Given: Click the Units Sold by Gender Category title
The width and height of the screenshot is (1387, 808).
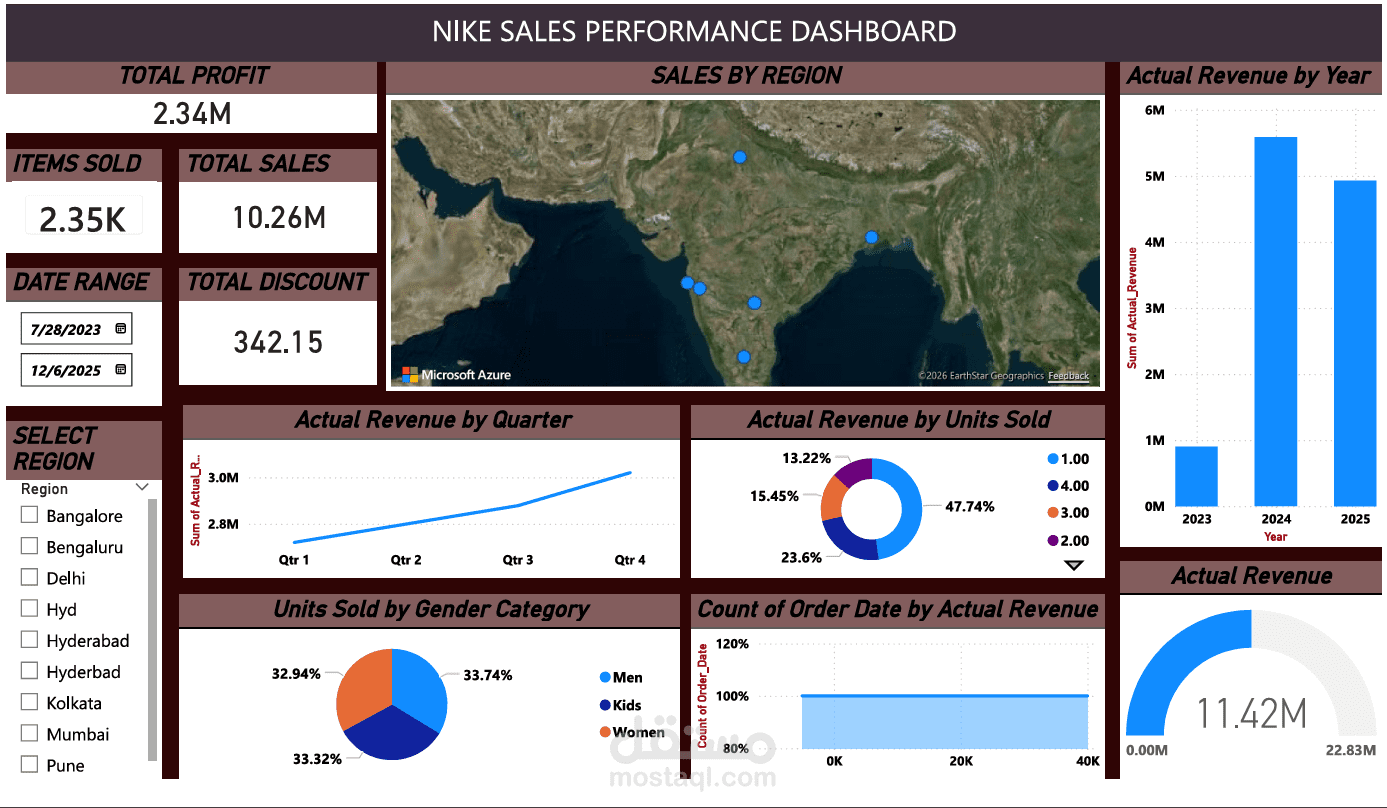Looking at the screenshot, I should 431,609.
